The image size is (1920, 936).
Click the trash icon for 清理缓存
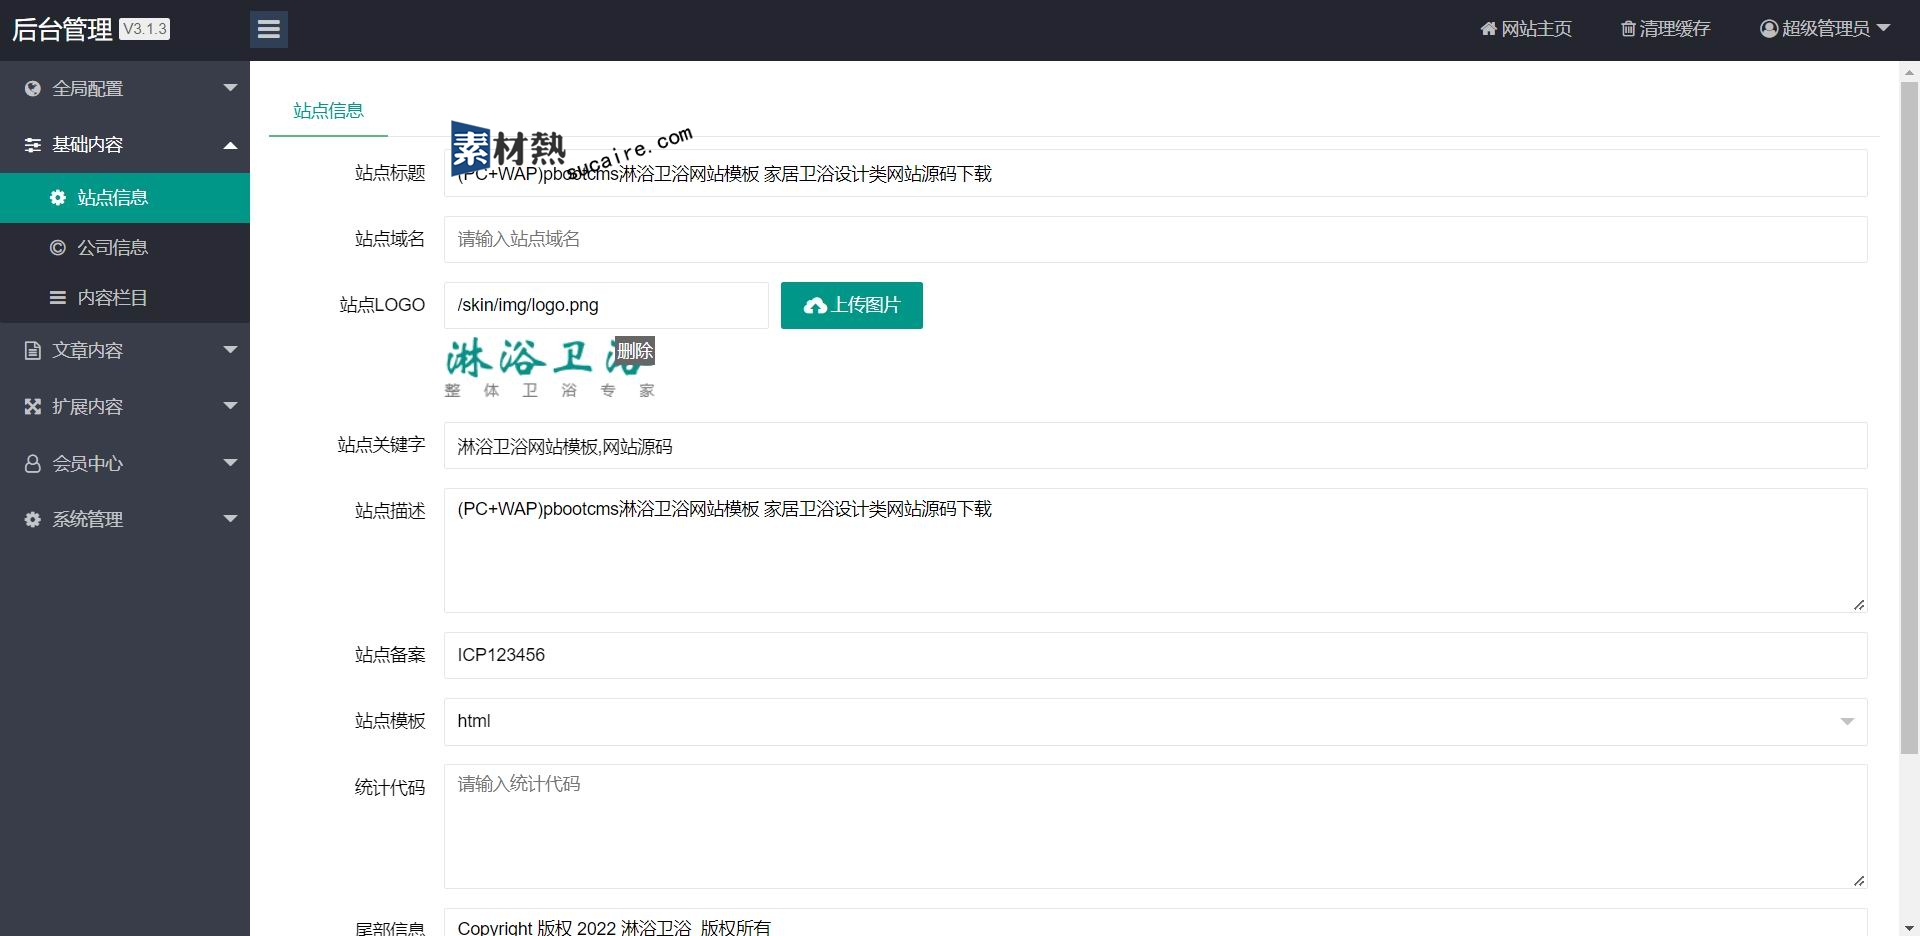click(x=1628, y=29)
